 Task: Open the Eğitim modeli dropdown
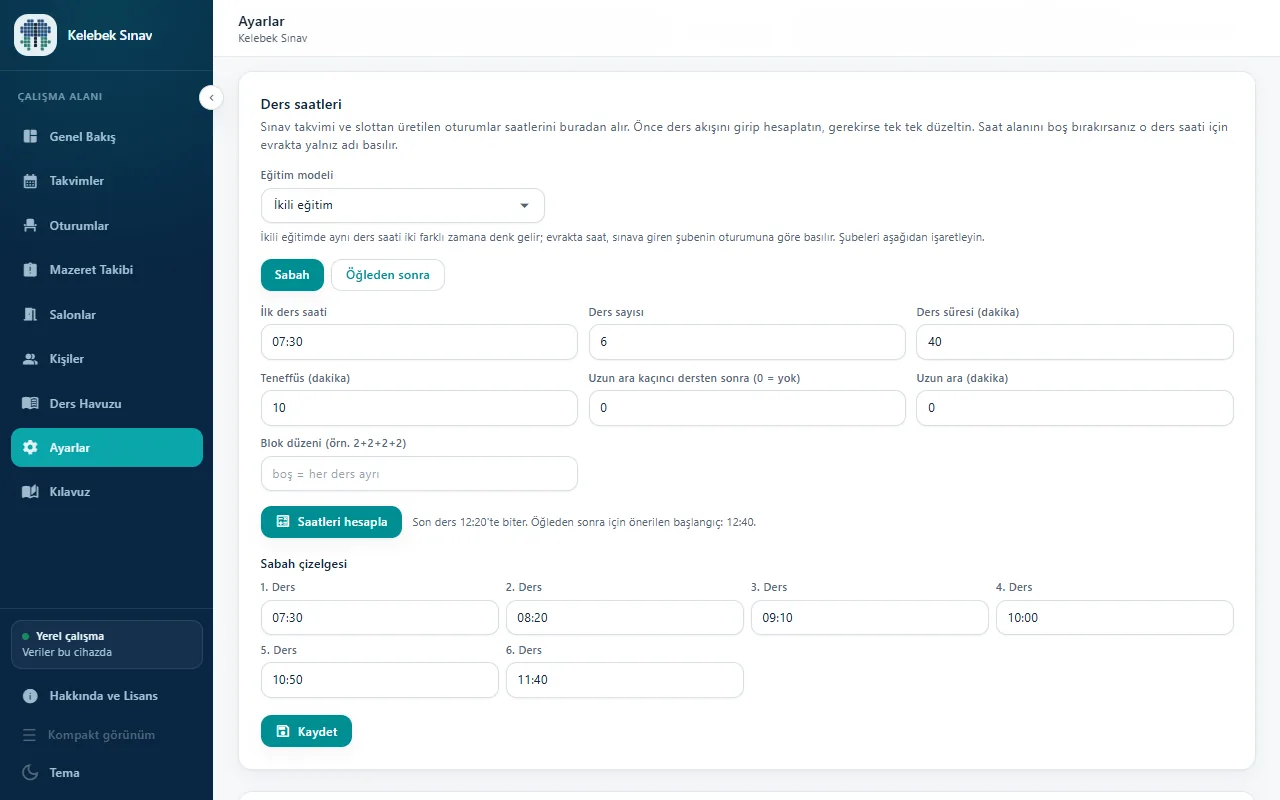403,205
